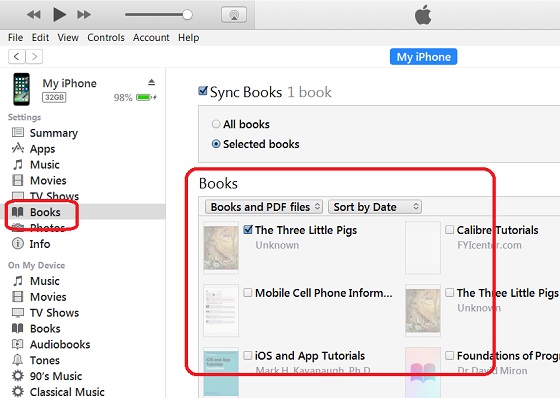Open the Help menu
The width and height of the screenshot is (560, 398).
[189, 38]
